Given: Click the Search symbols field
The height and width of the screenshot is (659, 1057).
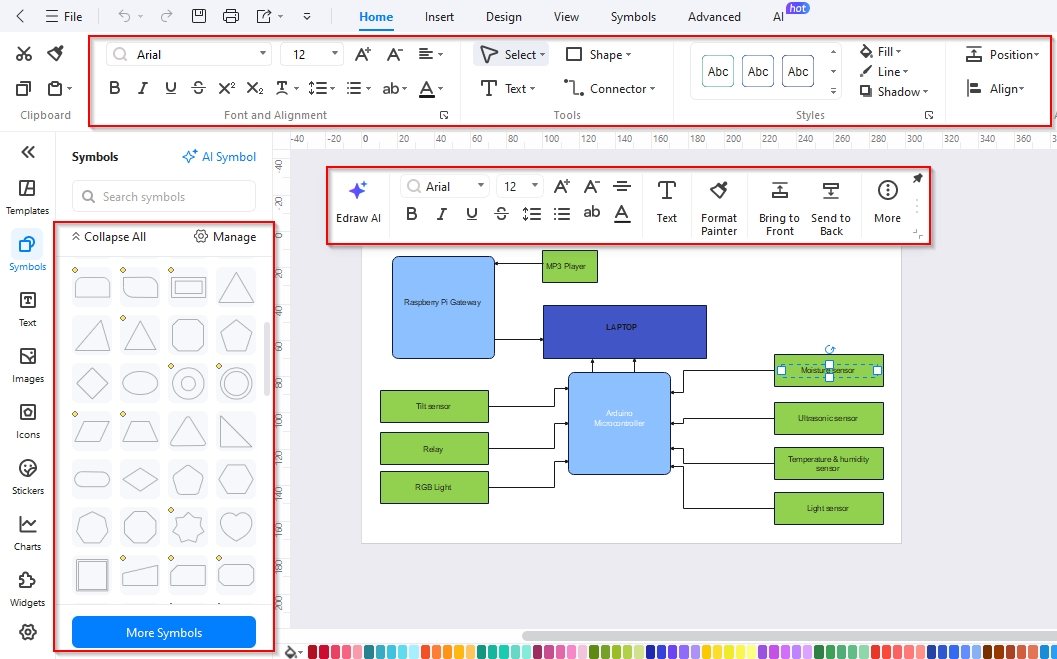Looking at the screenshot, I should (164, 196).
